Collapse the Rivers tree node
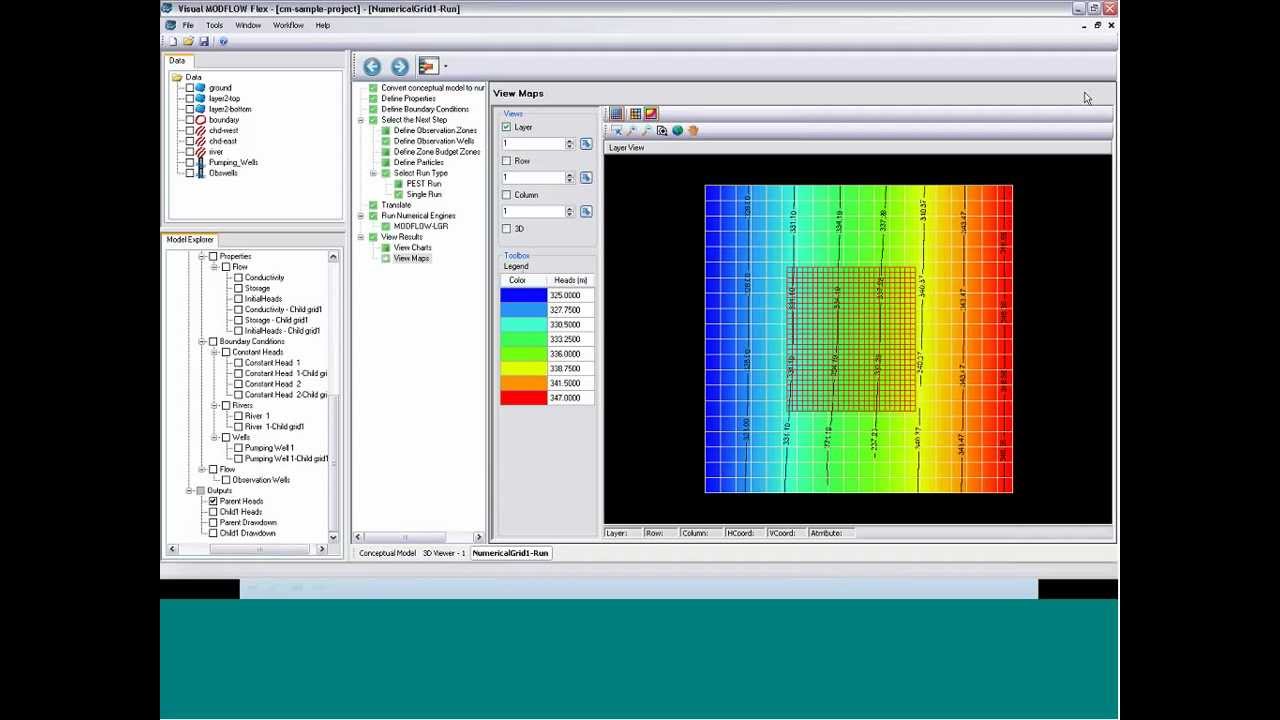This screenshot has height=720, width=1280. tap(214, 406)
